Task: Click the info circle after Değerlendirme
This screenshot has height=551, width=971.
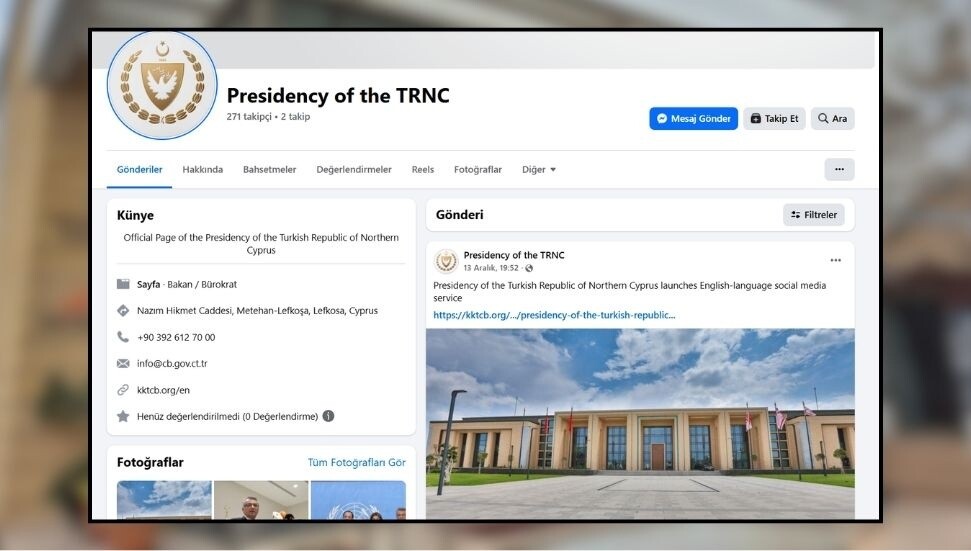Action: (328, 416)
